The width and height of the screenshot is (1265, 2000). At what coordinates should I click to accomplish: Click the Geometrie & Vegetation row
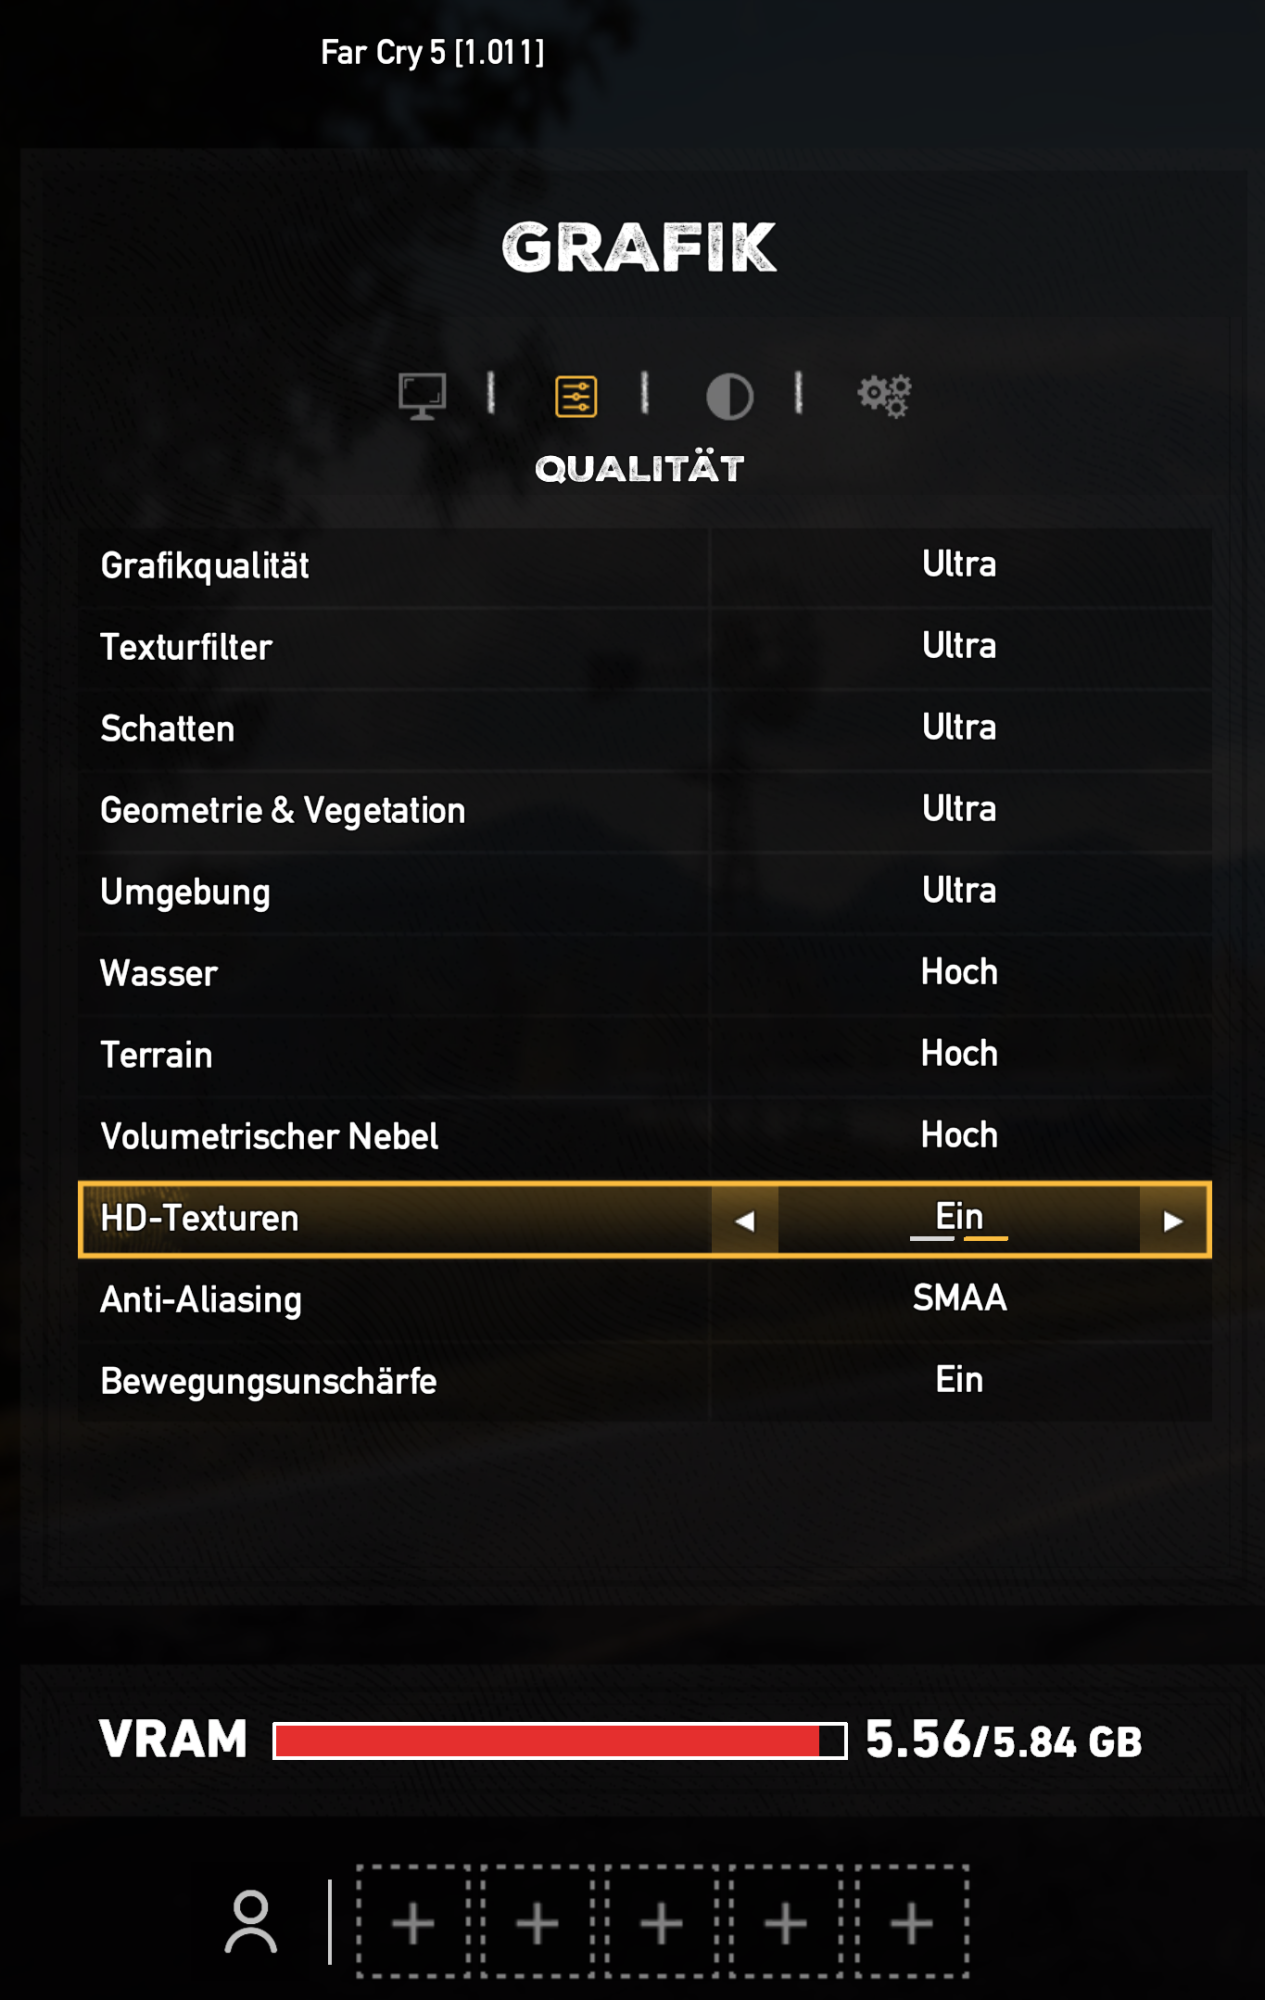pyautogui.click(x=644, y=810)
